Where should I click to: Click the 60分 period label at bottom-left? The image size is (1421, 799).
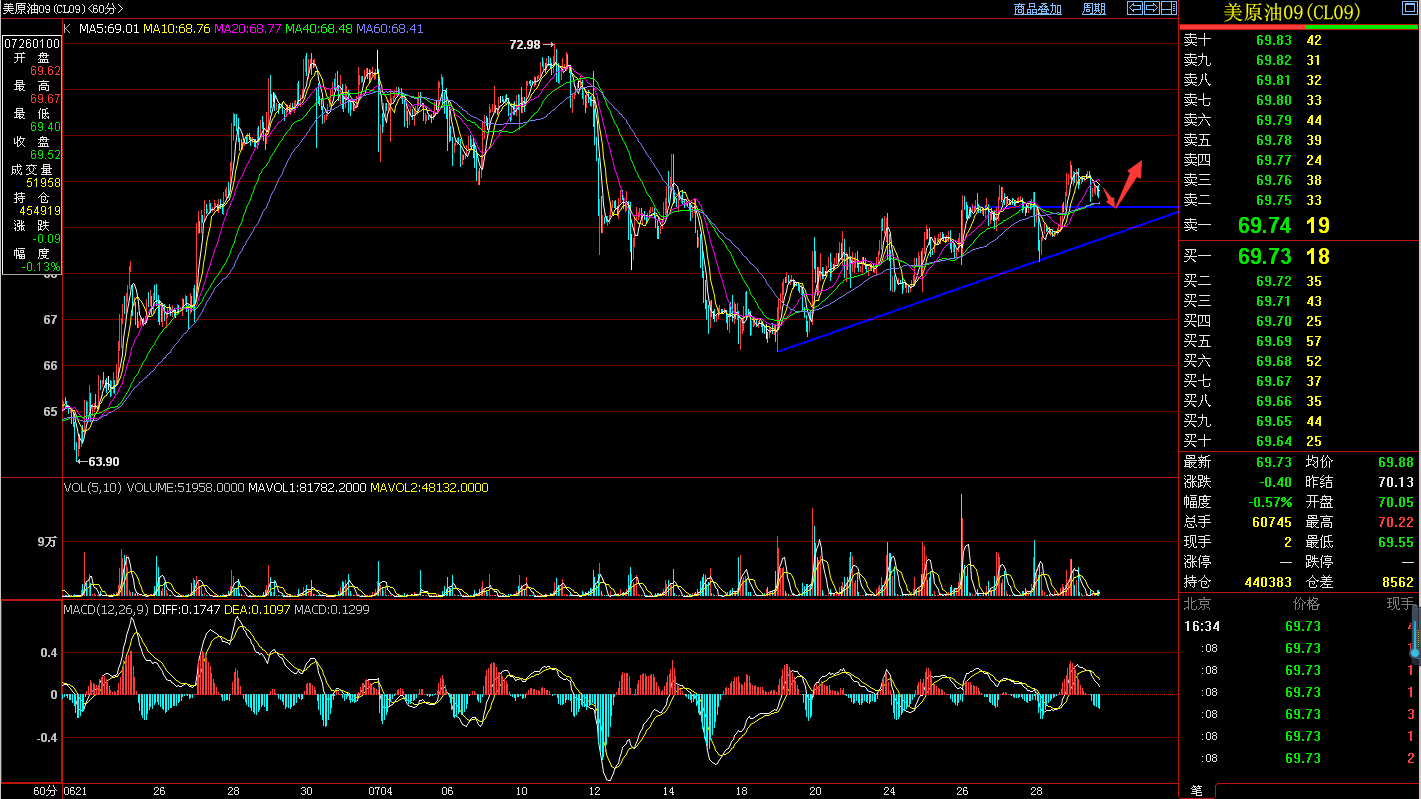pos(45,790)
